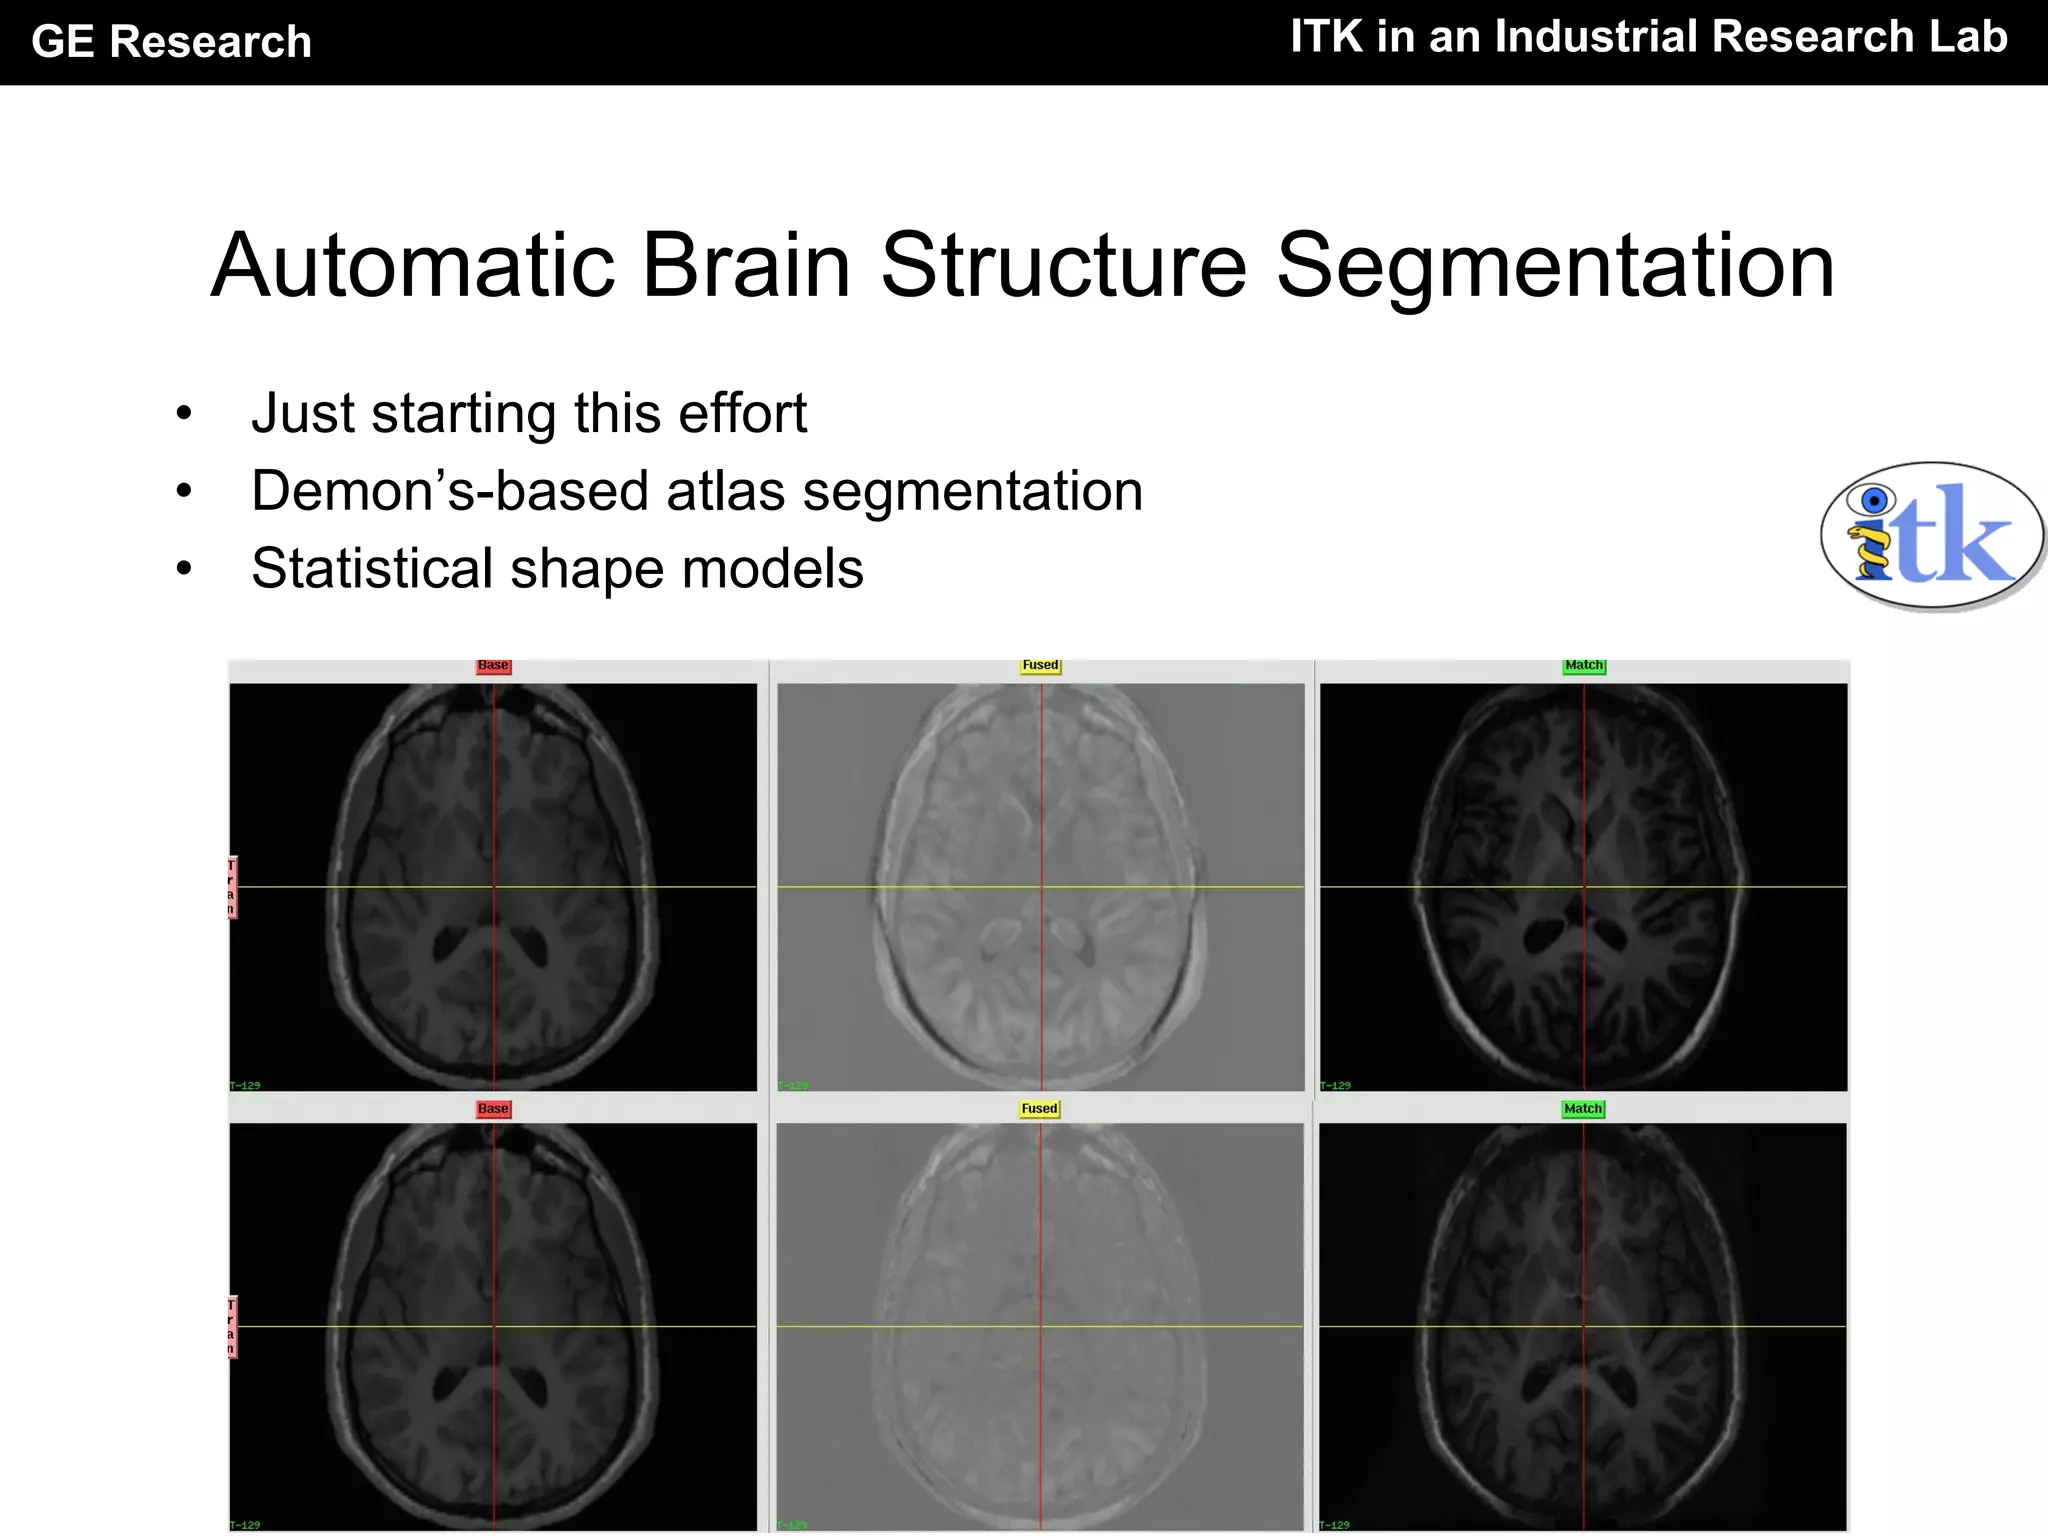Click the top red Base label
The width and height of the screenshot is (2048, 1536).
pos(493,666)
